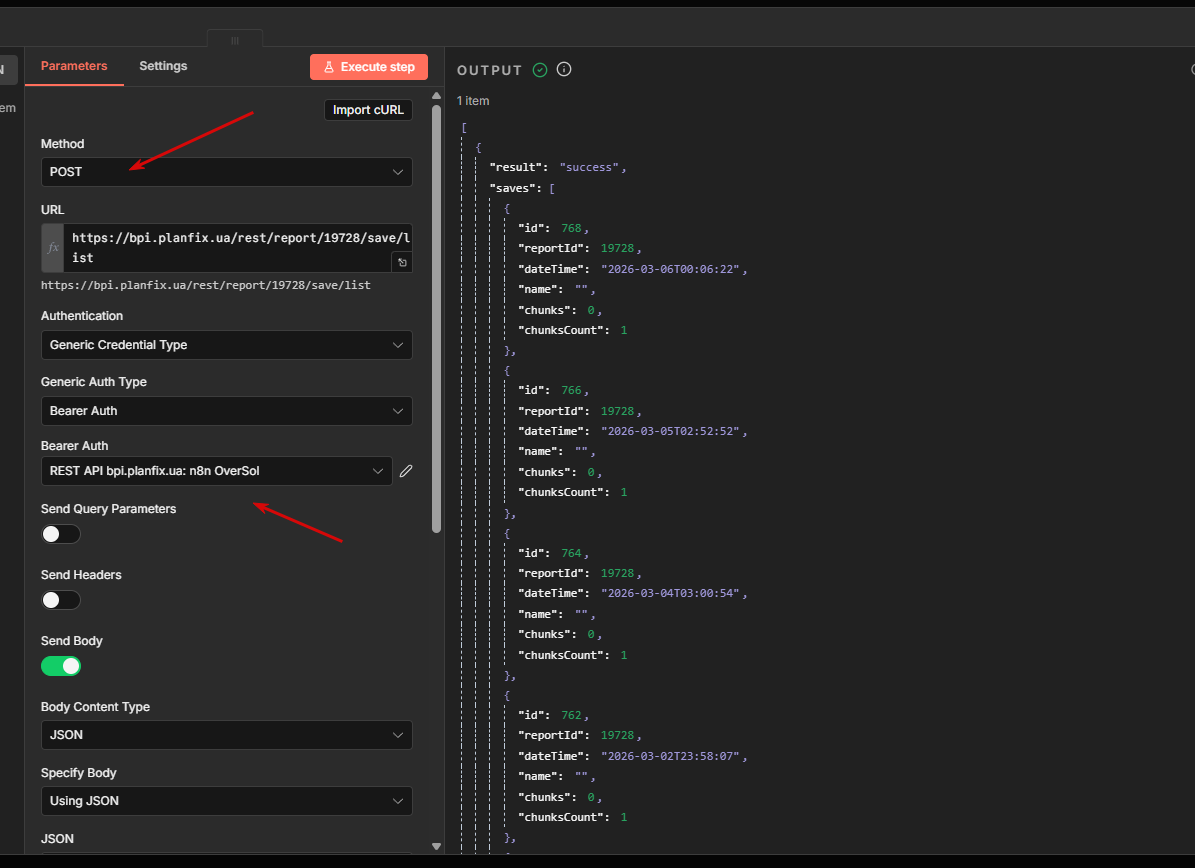Open expanded URL expression editor icon

click(x=402, y=262)
